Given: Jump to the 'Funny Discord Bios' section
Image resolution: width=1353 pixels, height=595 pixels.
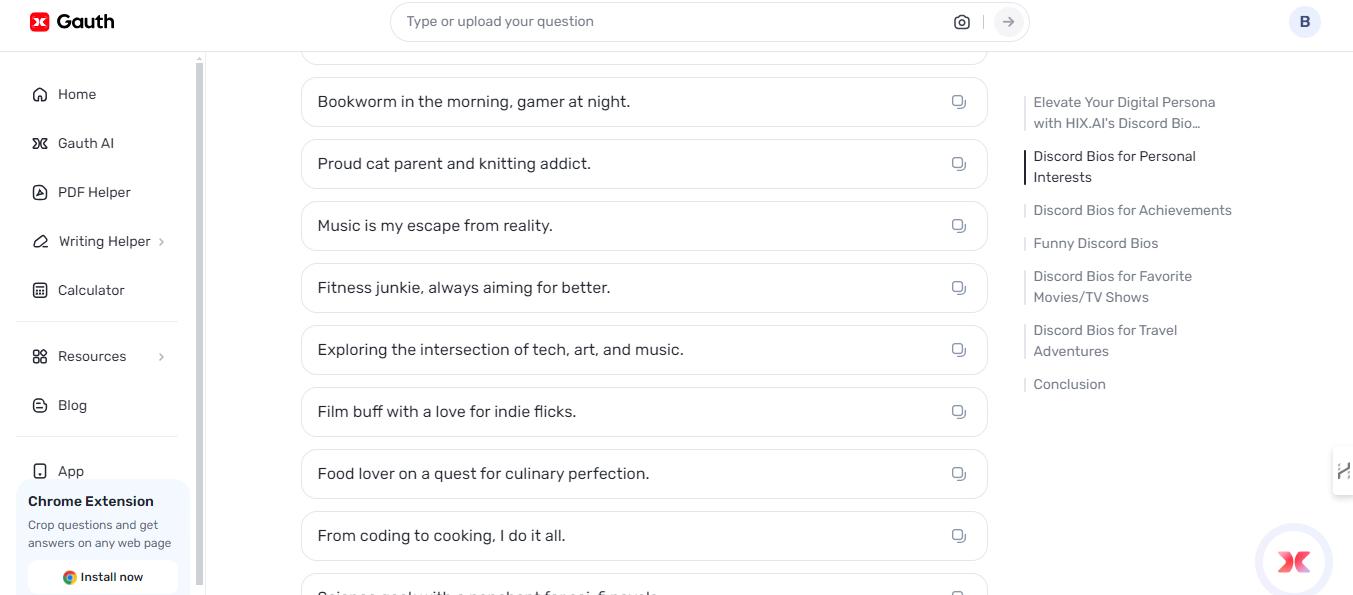Looking at the screenshot, I should tap(1095, 243).
